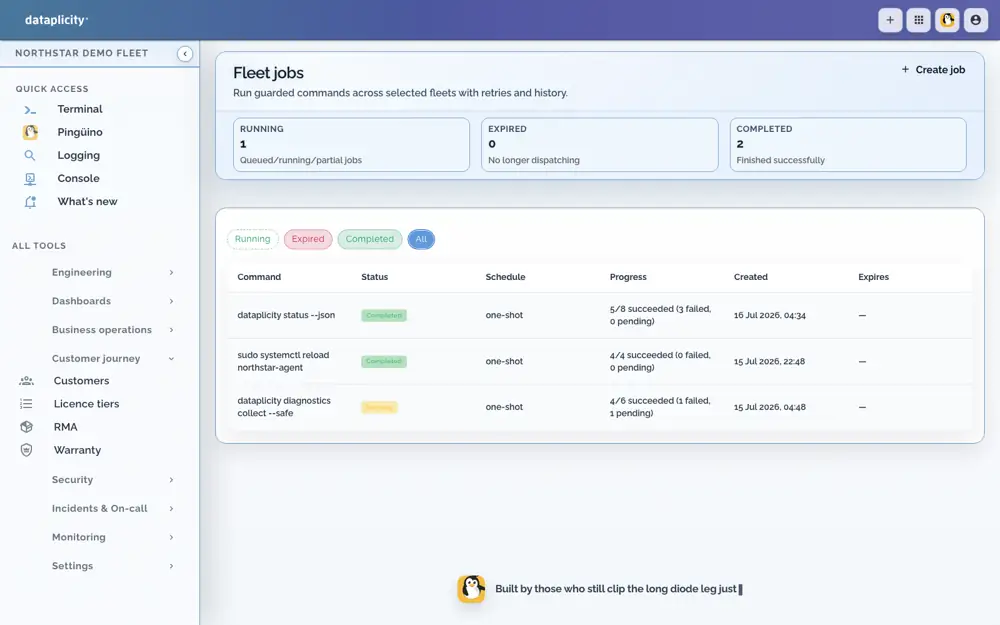Viewport: 1000px width, 625px height.
Task: Open Pingüino from quick access
Action: 80,132
